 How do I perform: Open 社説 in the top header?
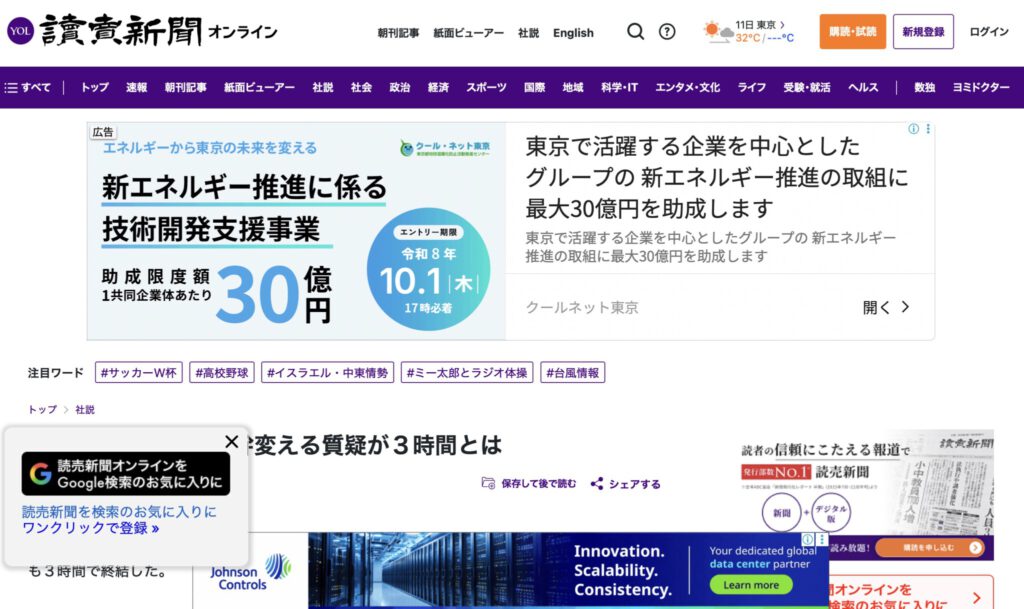528,33
